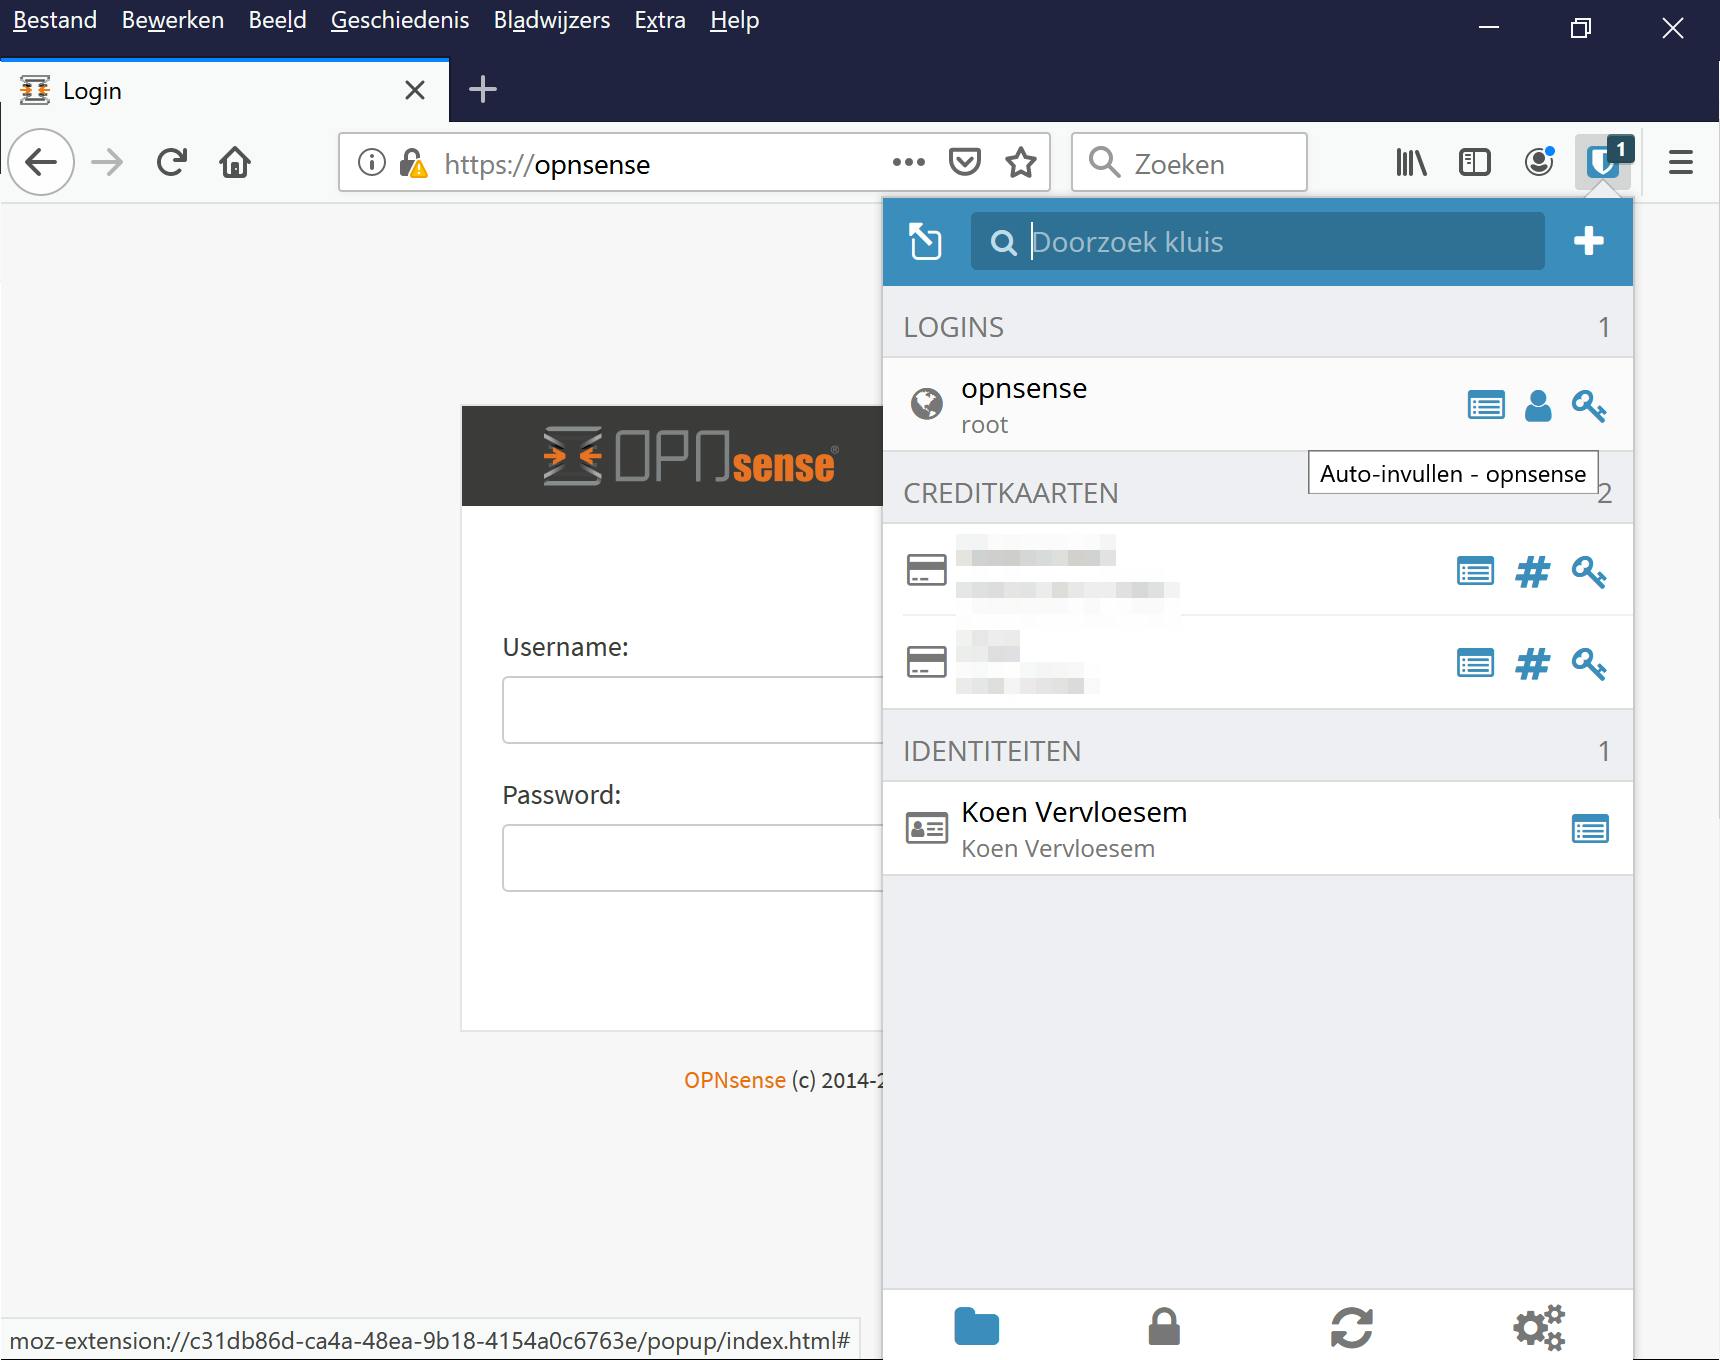Open the Help menu
Screen dimensions: 1720x1360
(735, 20)
